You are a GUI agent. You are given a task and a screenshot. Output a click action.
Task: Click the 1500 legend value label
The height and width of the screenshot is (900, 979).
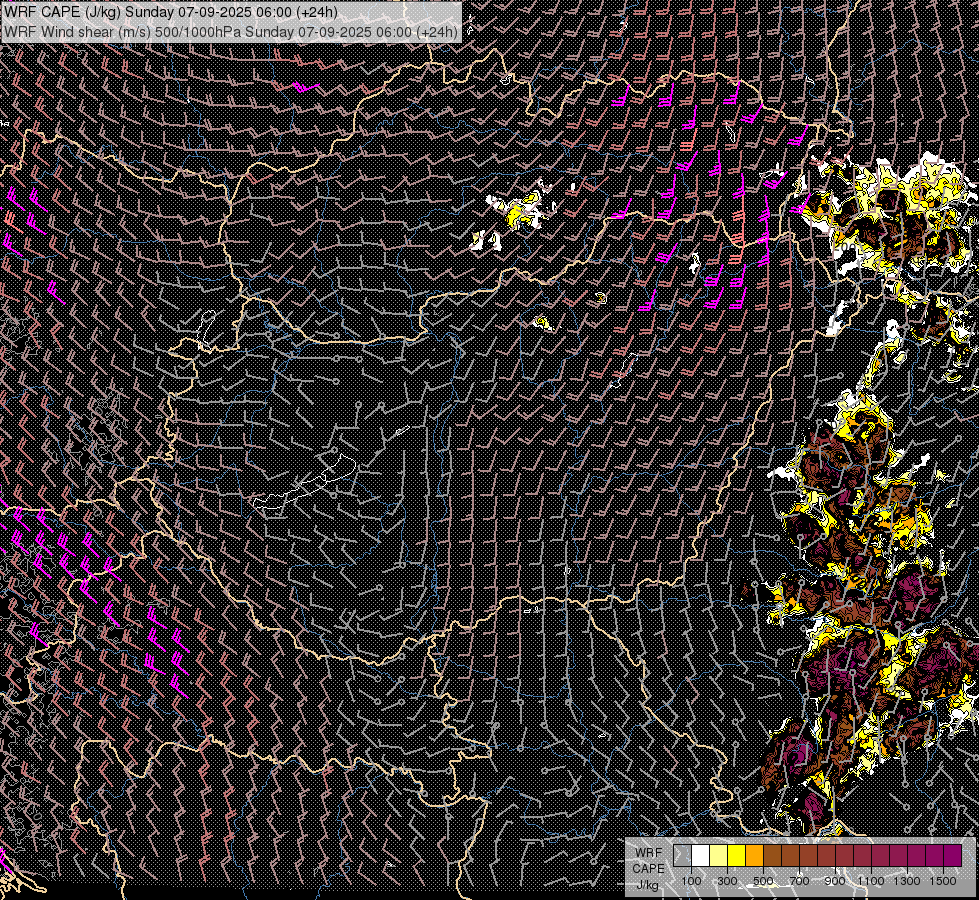coord(943,881)
